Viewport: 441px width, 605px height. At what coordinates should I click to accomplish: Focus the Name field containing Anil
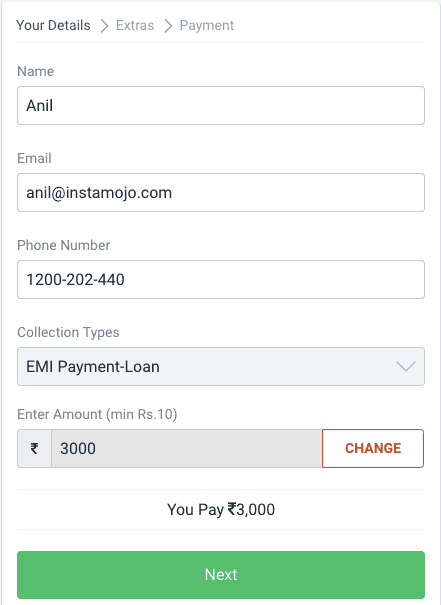221,105
